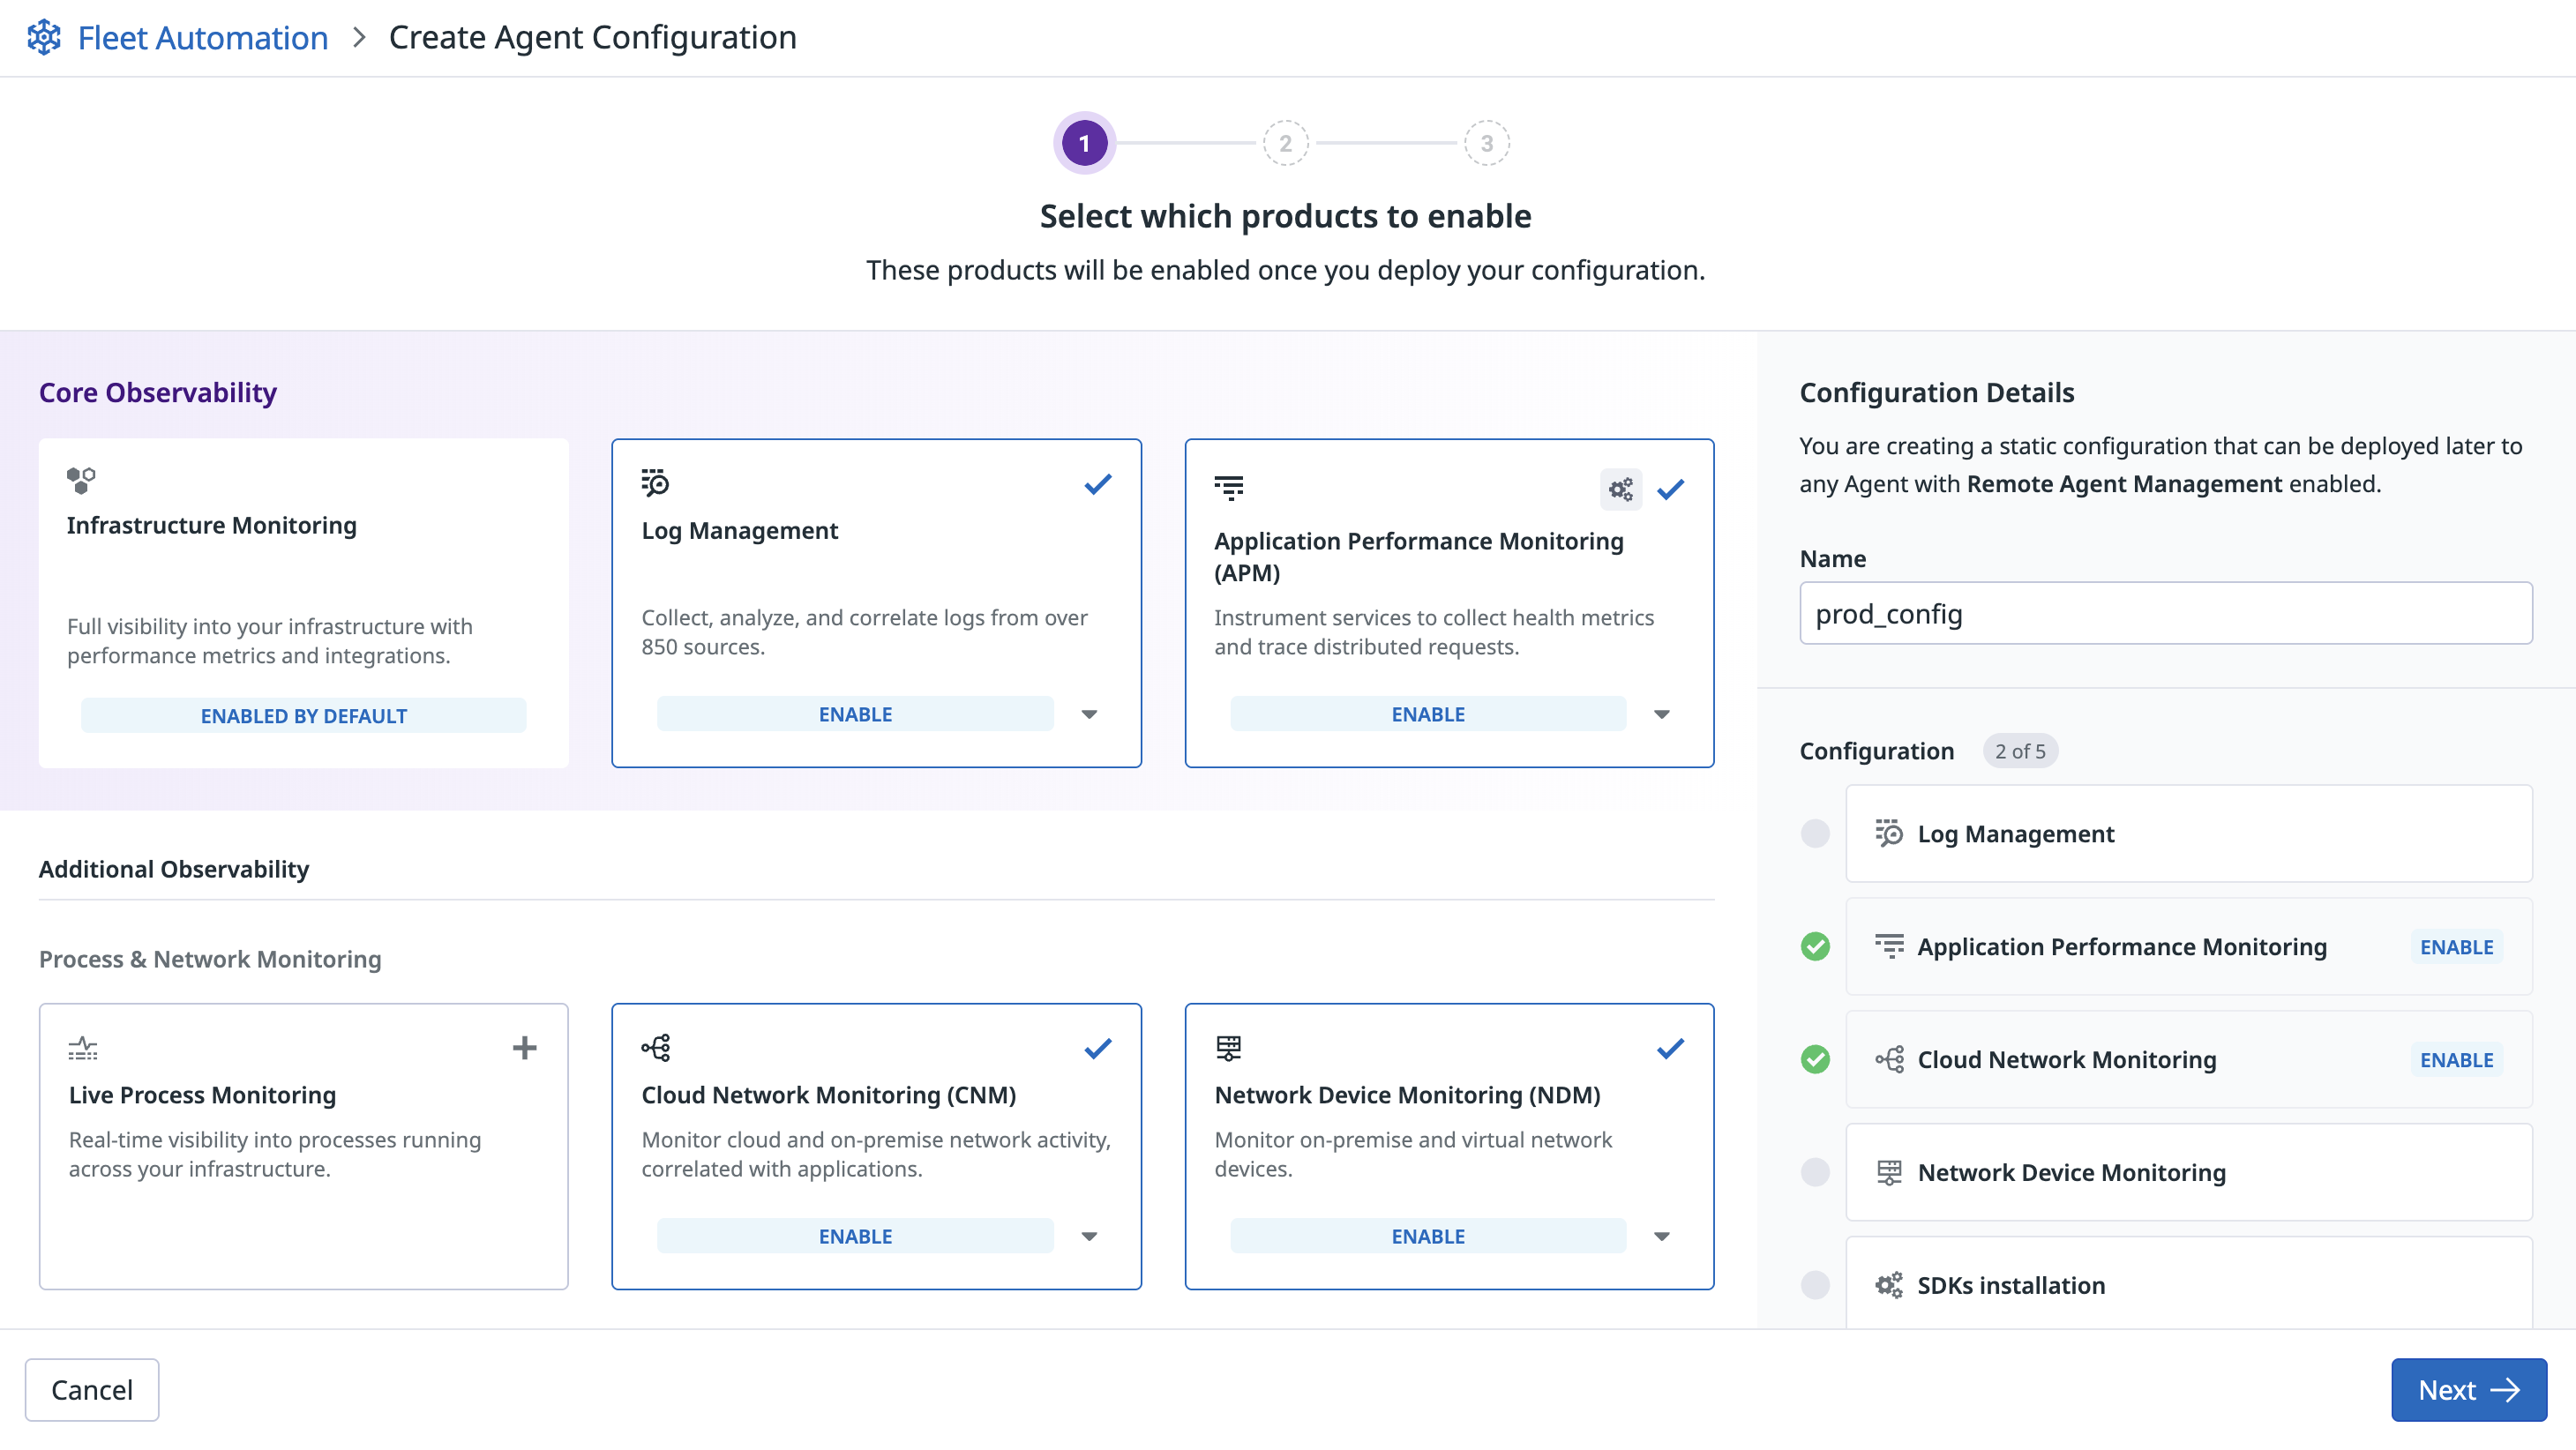Open the APM ENABLE dropdown arrow
Image resolution: width=2576 pixels, height=1450 pixels.
click(1661, 714)
